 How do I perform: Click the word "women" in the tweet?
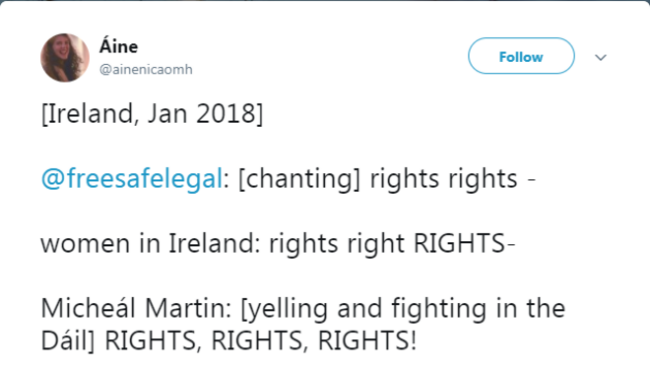pyautogui.click(x=85, y=244)
